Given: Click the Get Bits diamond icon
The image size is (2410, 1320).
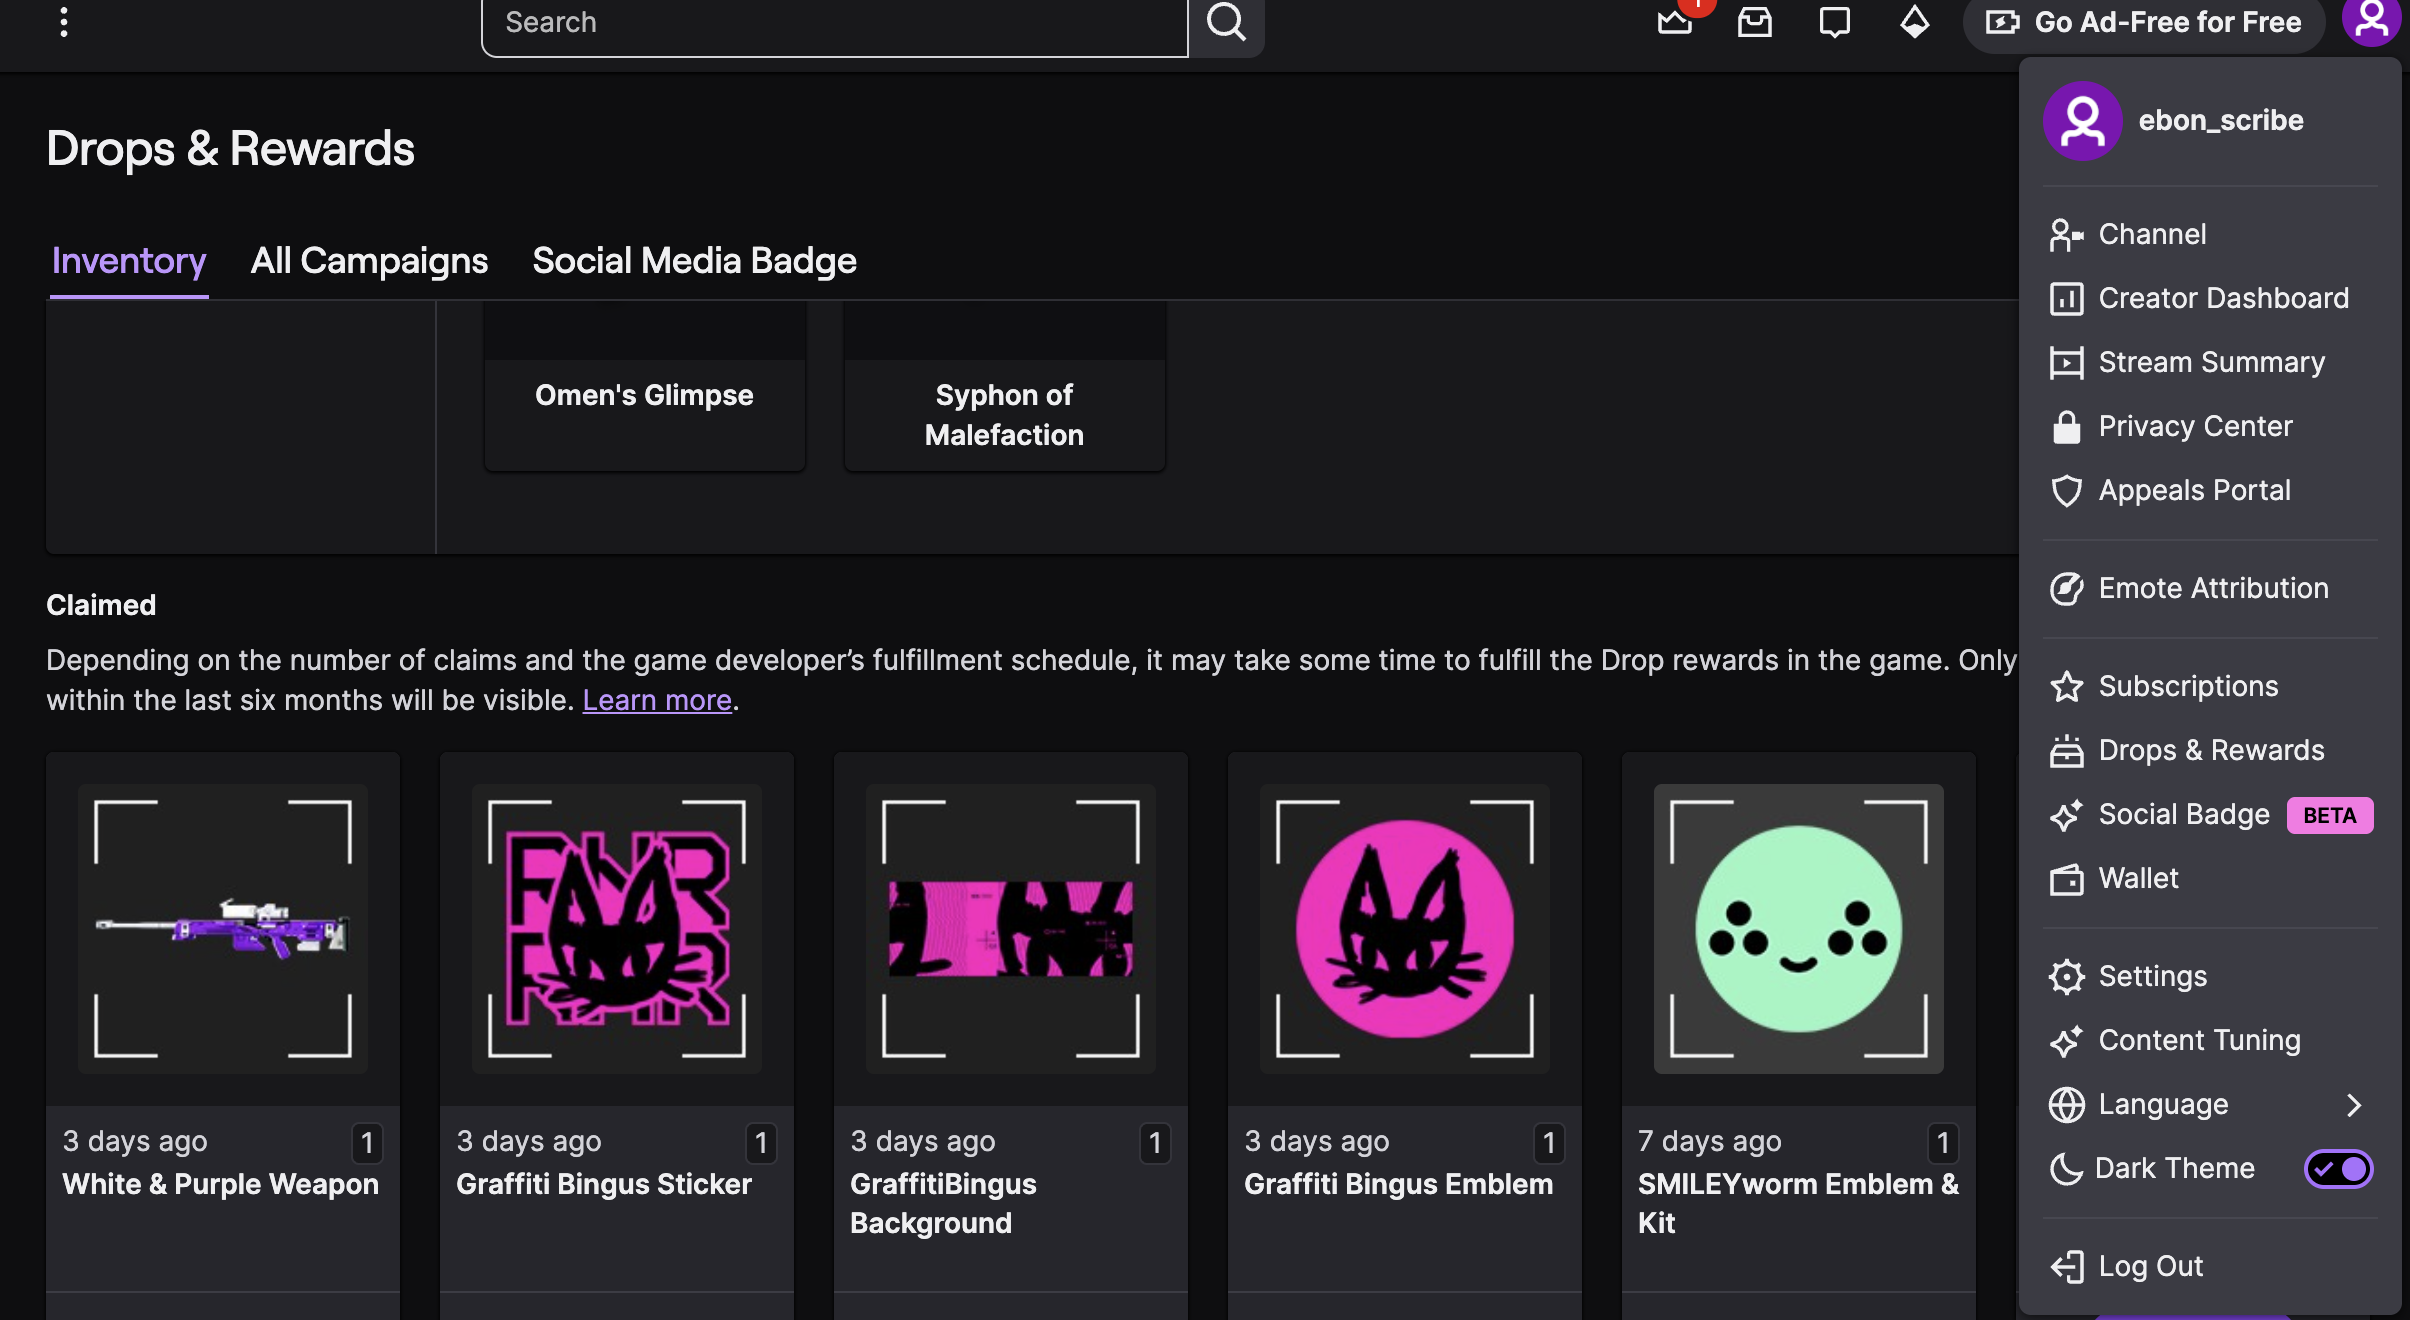Looking at the screenshot, I should [1914, 21].
